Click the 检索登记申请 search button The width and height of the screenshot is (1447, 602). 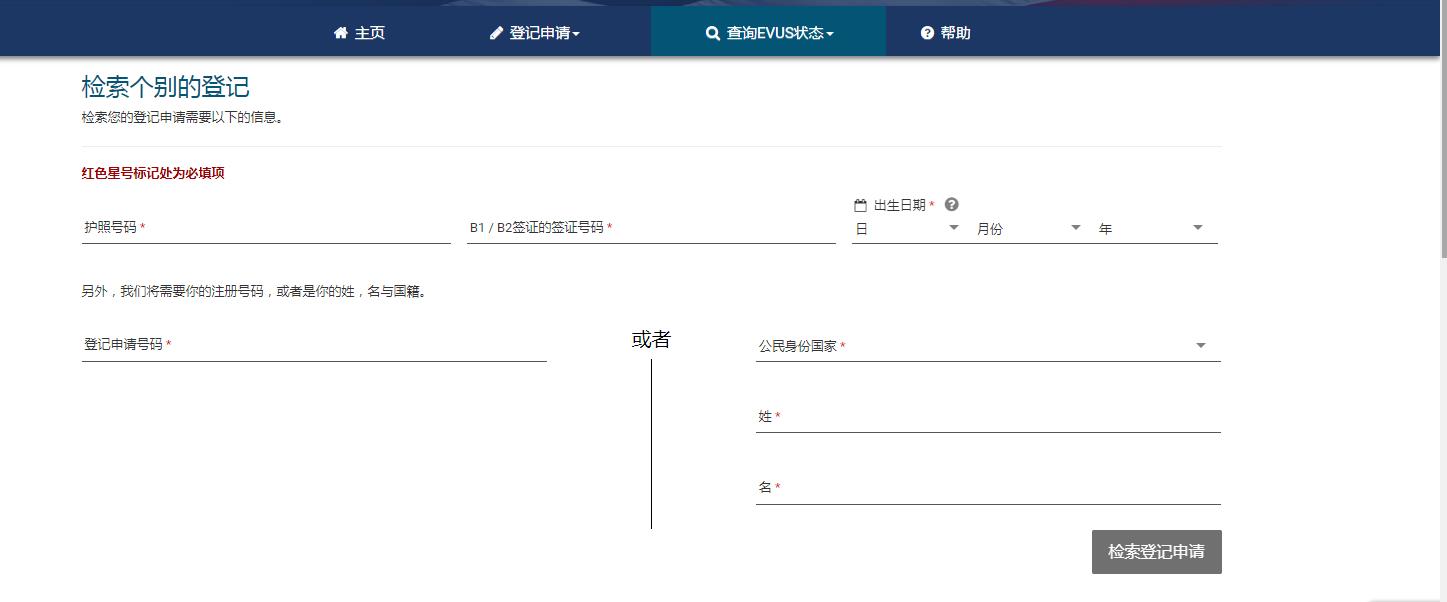[1156, 551]
